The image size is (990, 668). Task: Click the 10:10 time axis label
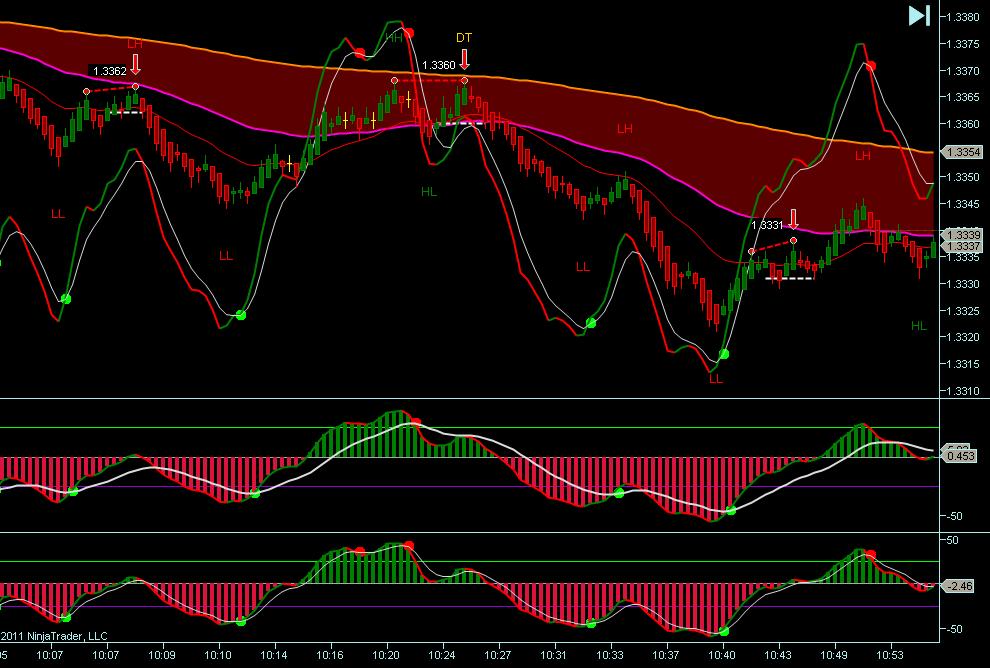[x=218, y=655]
